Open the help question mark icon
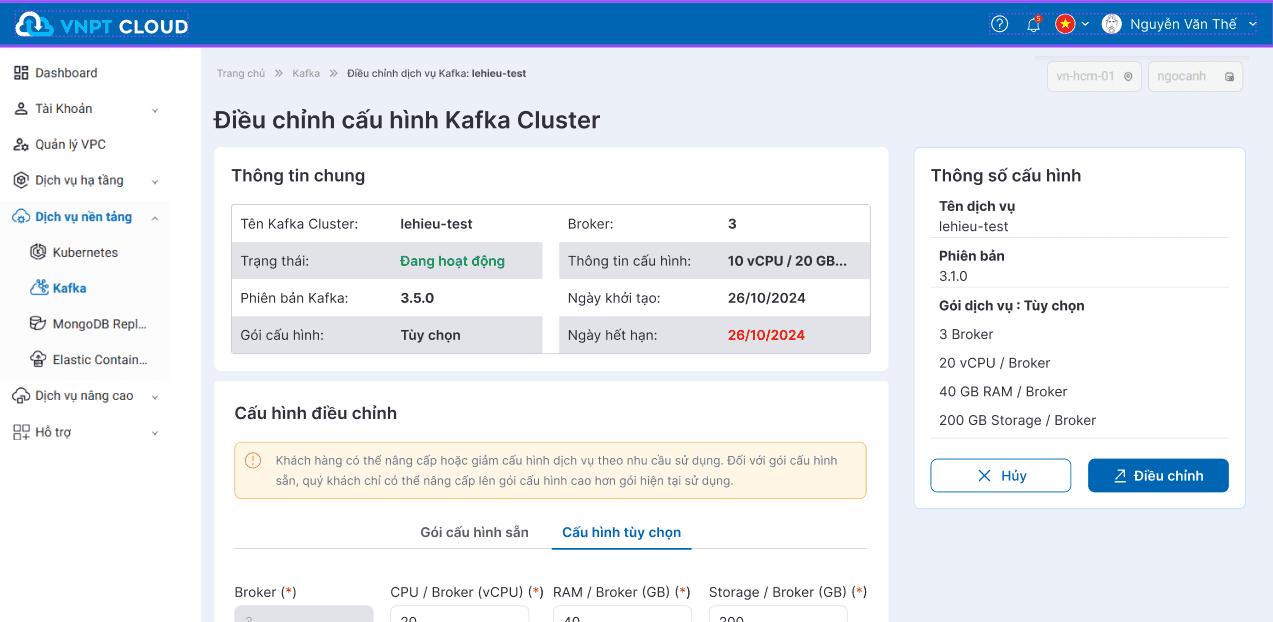Image resolution: width=1273 pixels, height=622 pixels. [x=999, y=24]
